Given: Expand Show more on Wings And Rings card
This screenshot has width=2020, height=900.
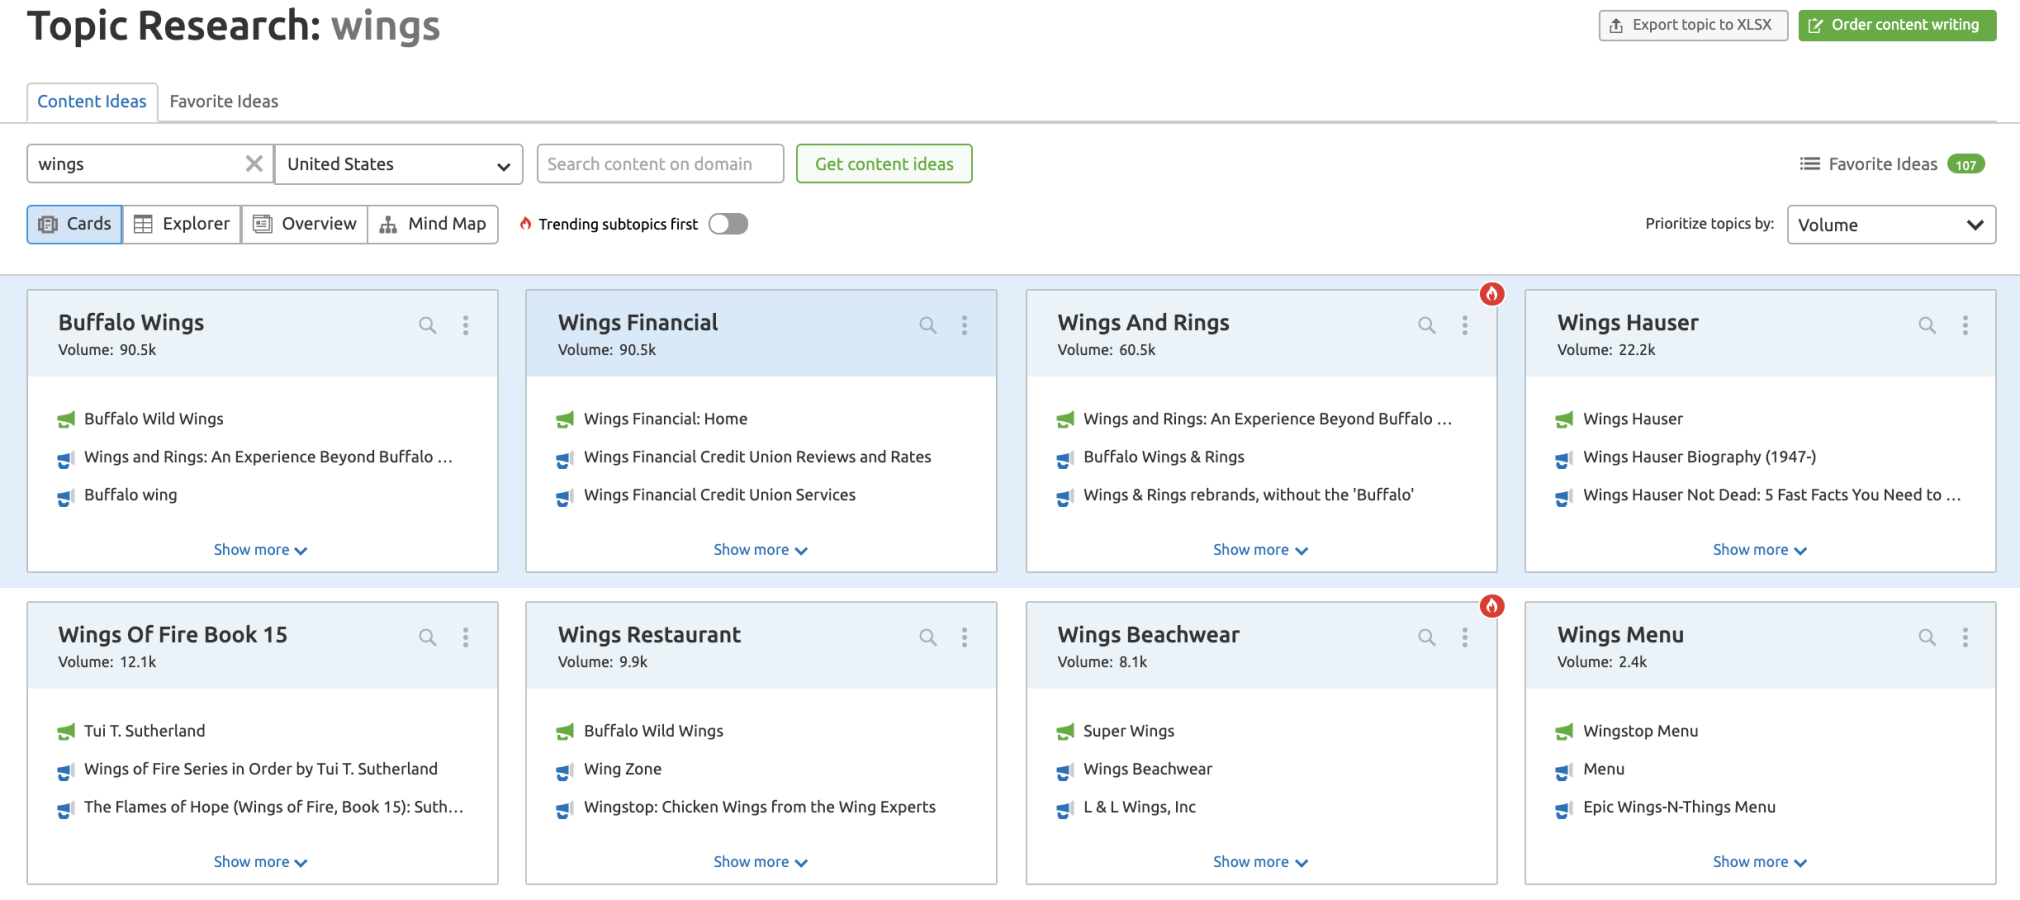Looking at the screenshot, I should pos(1260,550).
